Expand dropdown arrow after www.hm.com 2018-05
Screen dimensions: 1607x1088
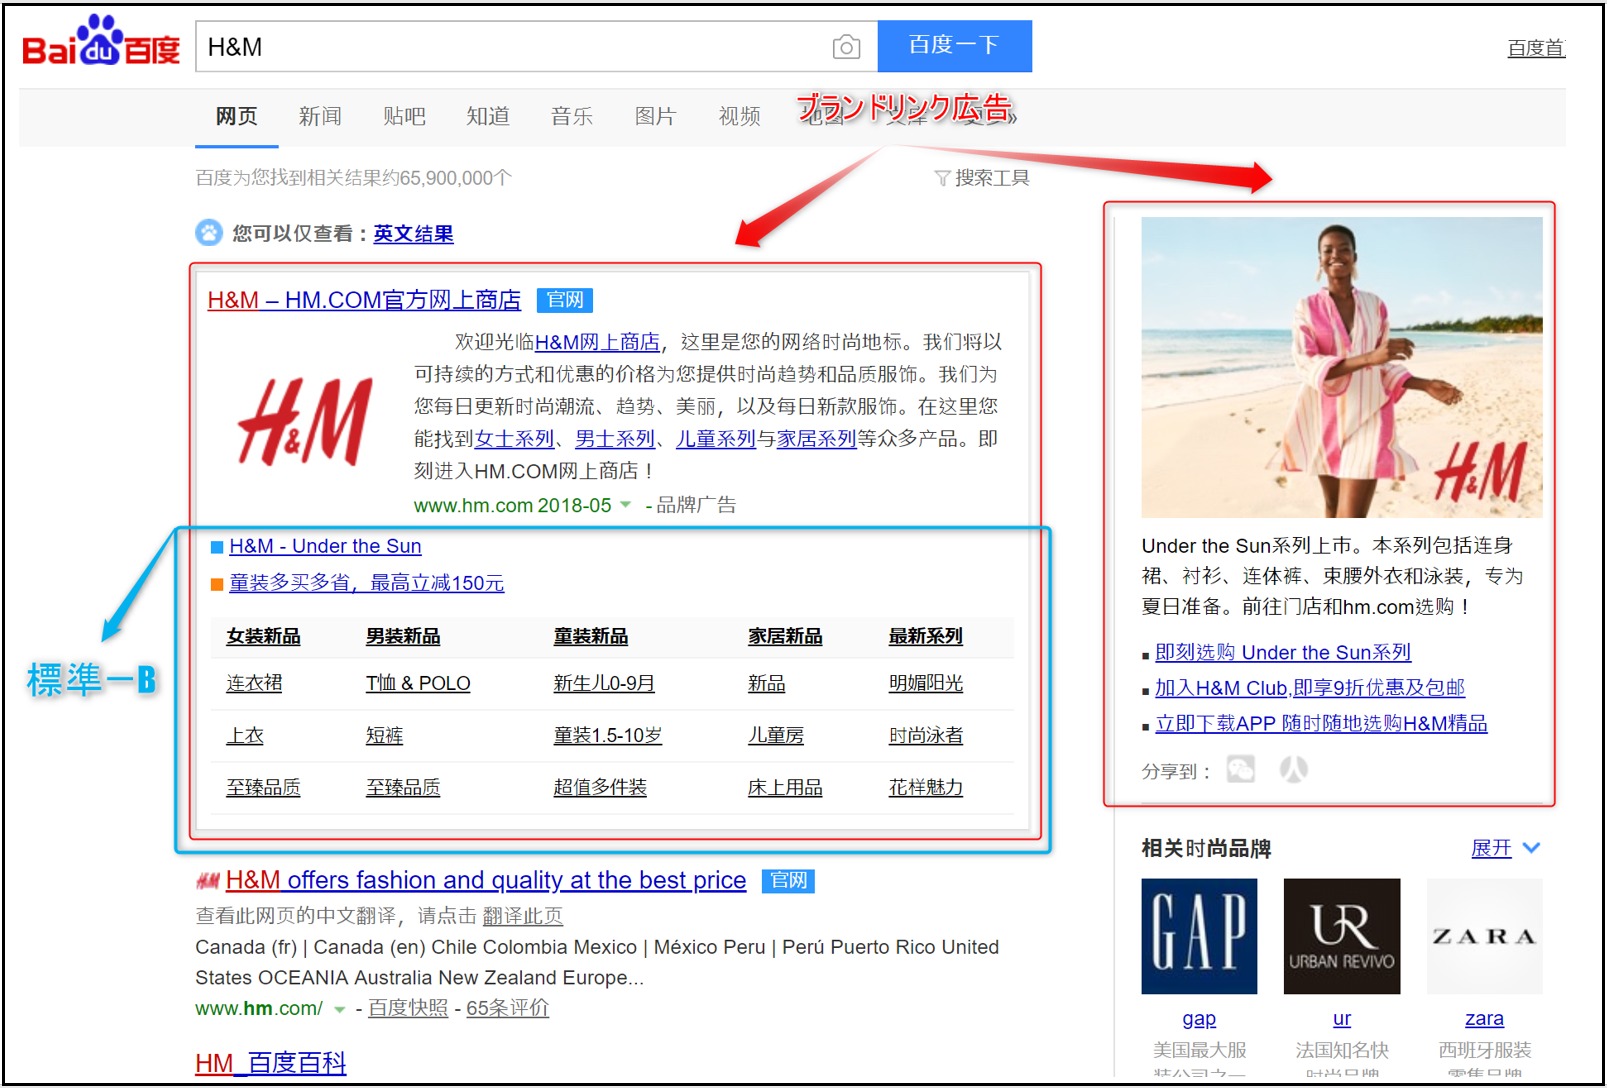point(626,505)
